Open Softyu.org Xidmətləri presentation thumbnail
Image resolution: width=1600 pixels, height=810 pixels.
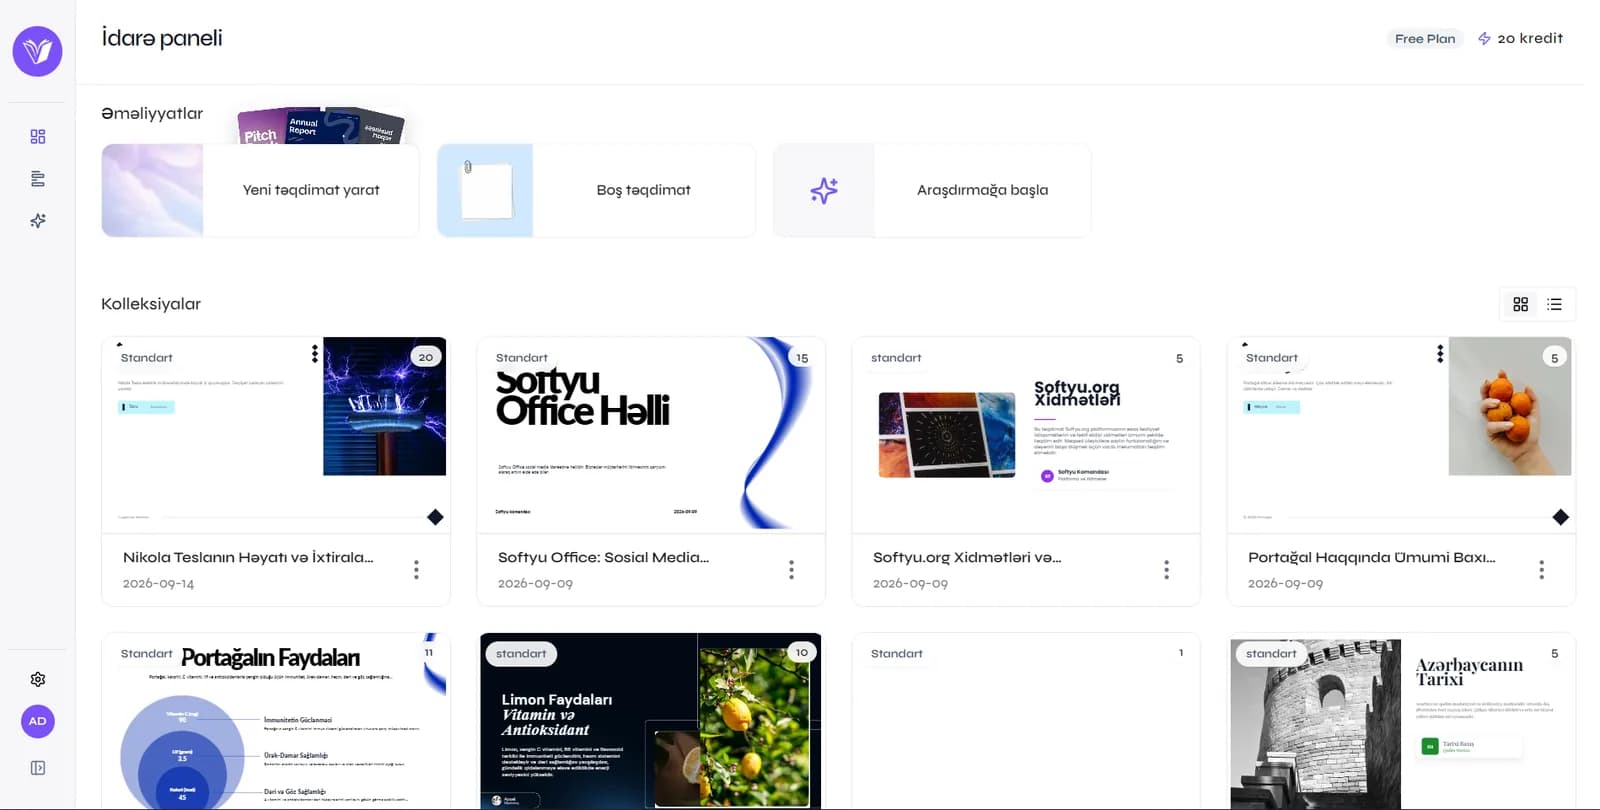(1026, 434)
